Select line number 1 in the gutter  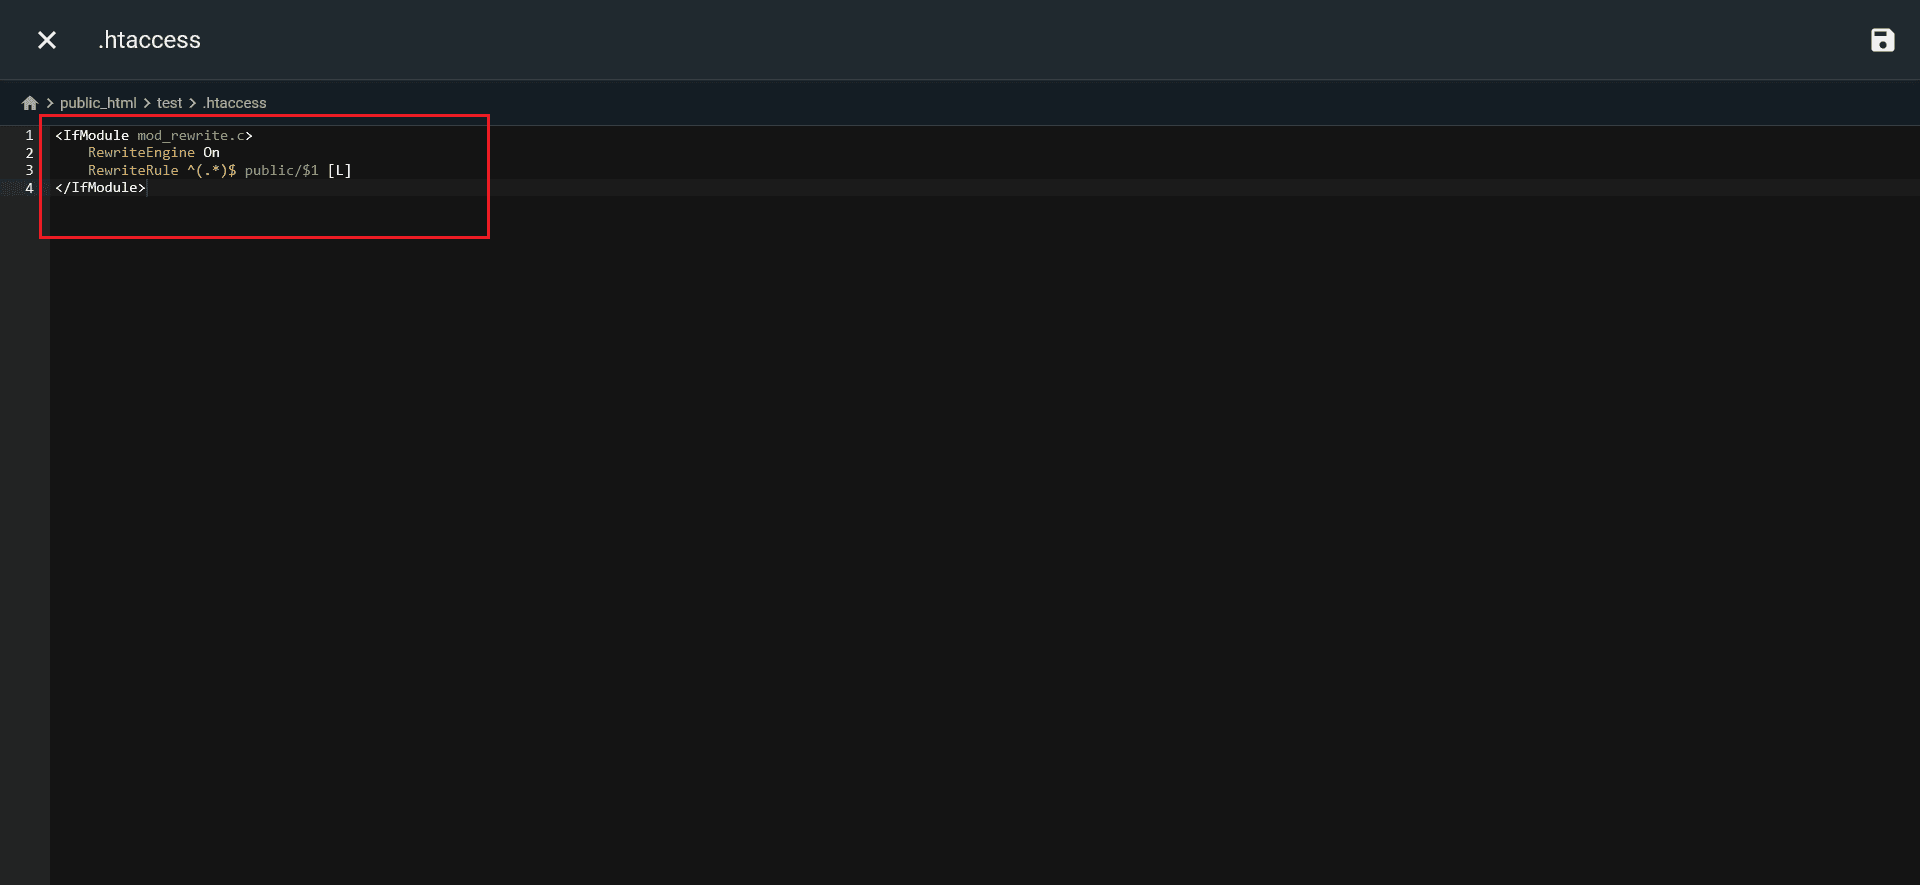pyautogui.click(x=29, y=135)
